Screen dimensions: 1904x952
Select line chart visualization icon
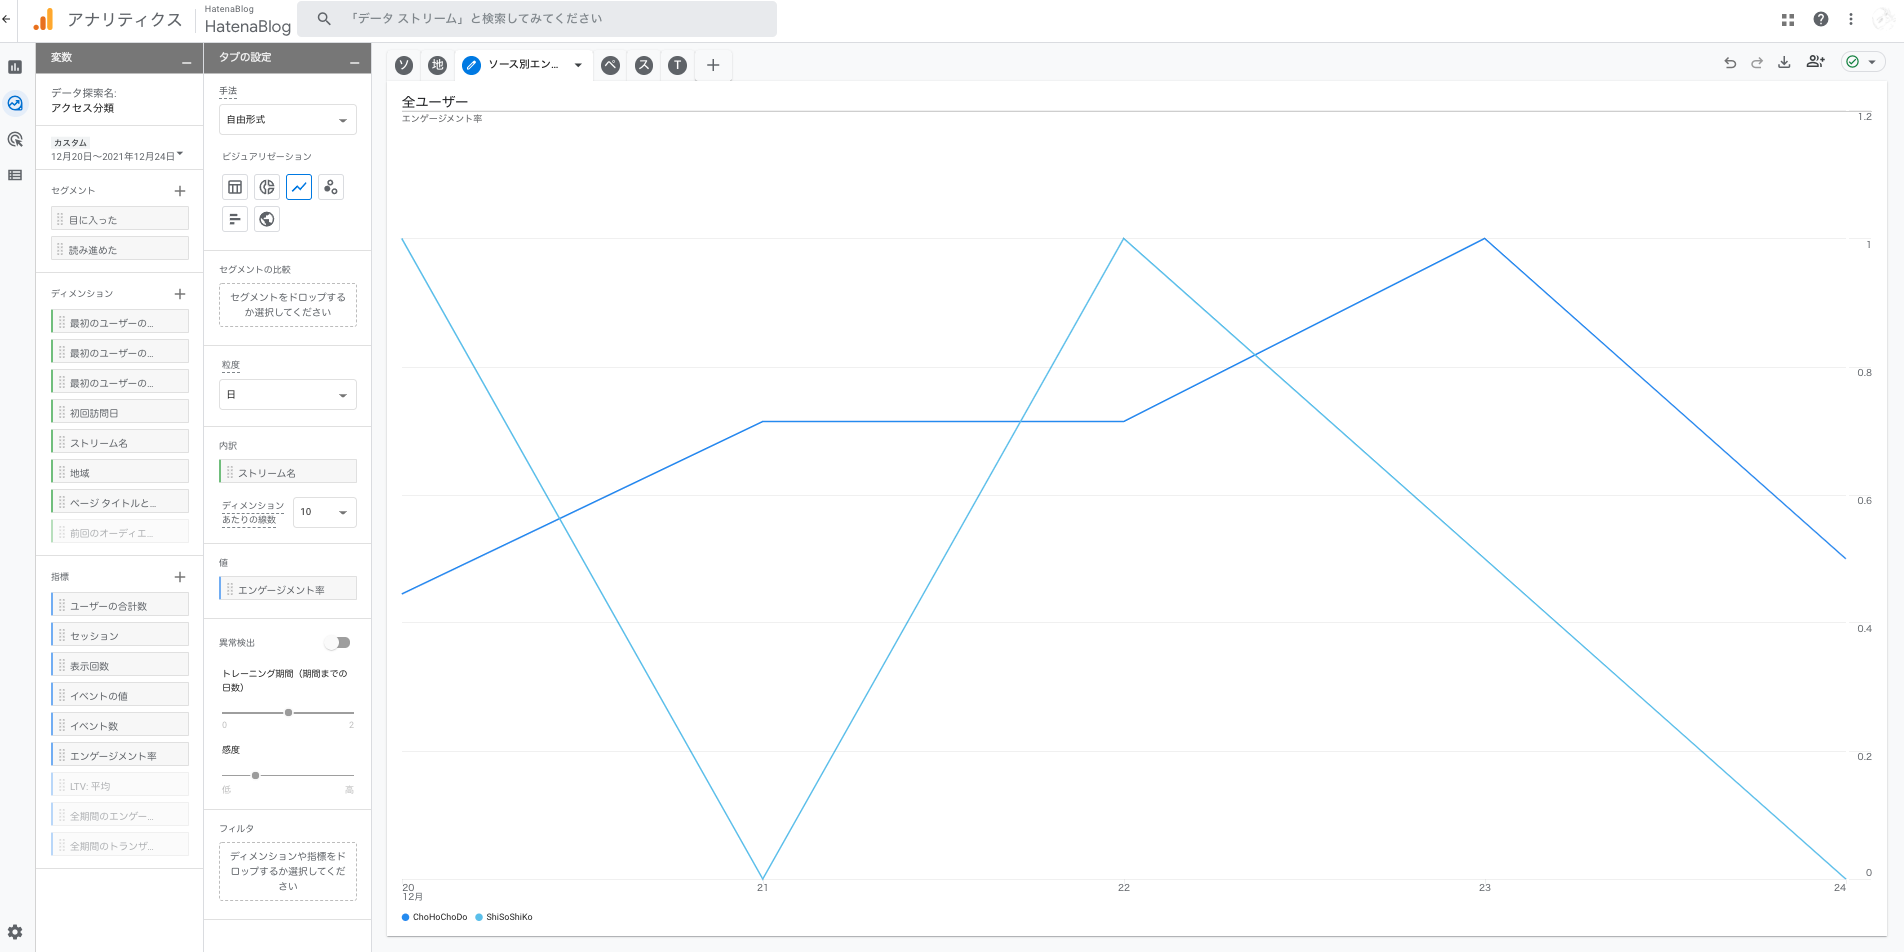coord(299,187)
